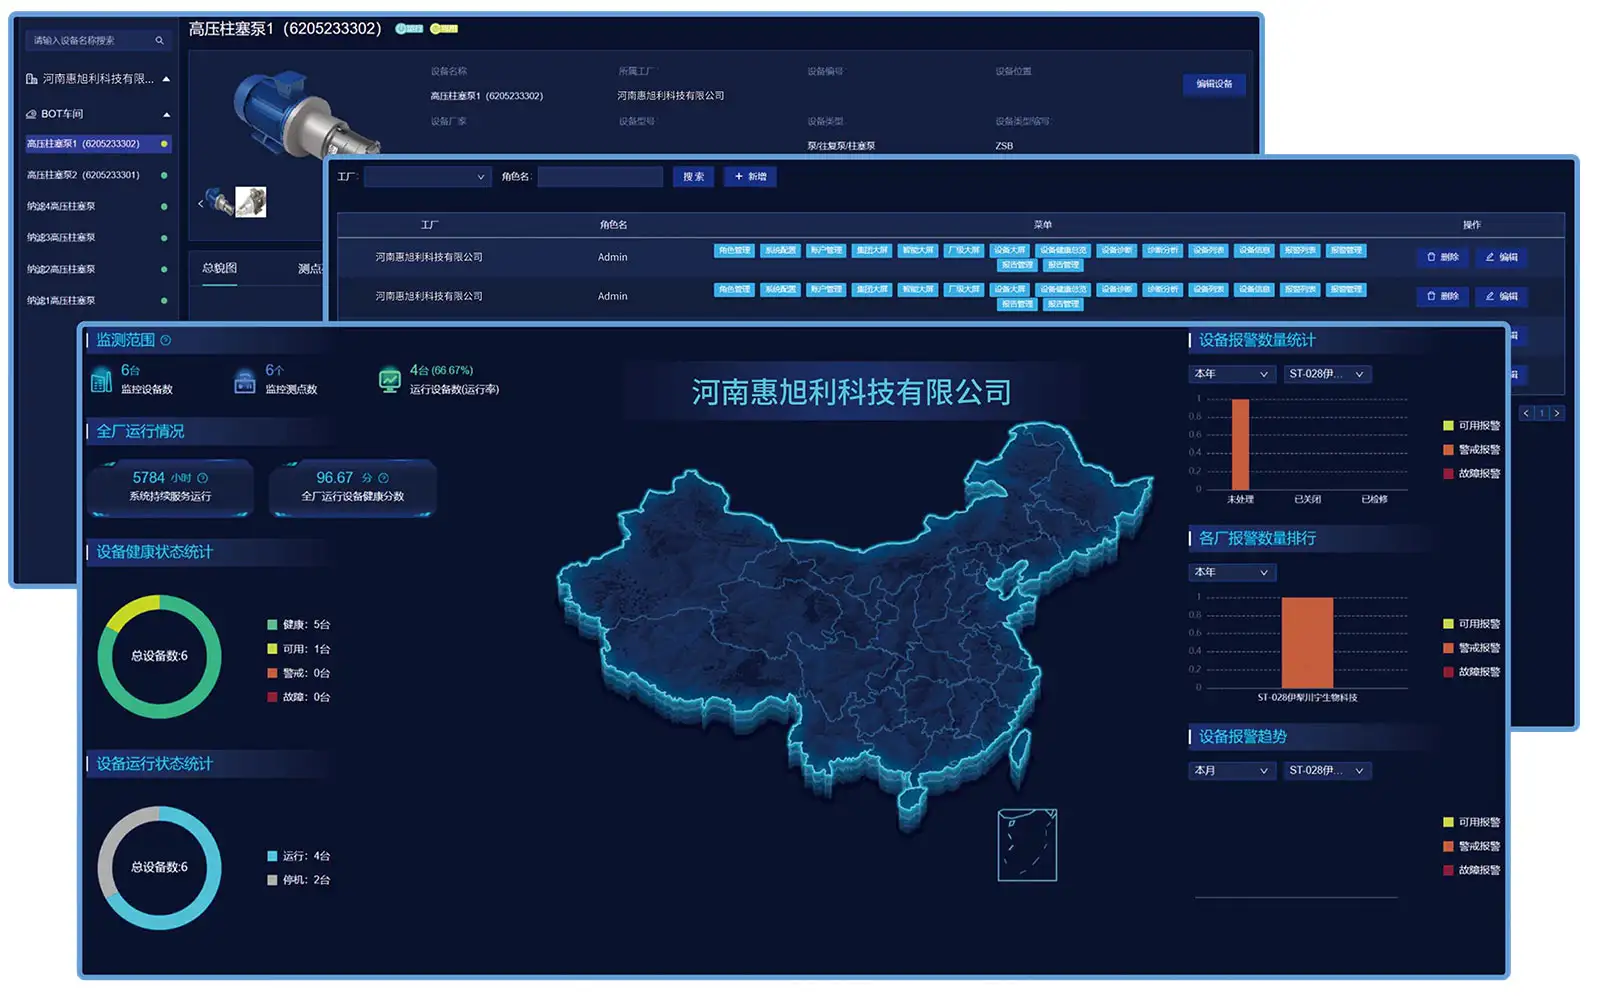Open the ST-028伊 dropdown under 设备报警趋势

(x=1327, y=770)
